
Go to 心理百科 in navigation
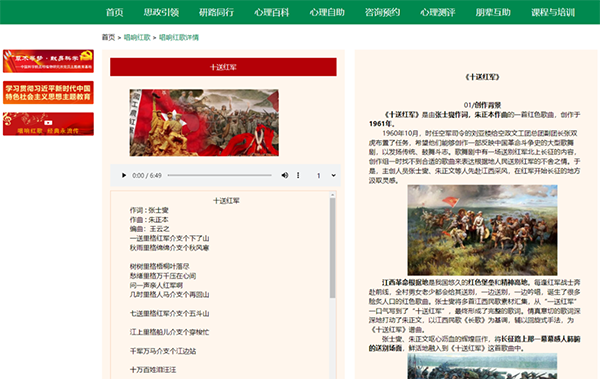272,12
